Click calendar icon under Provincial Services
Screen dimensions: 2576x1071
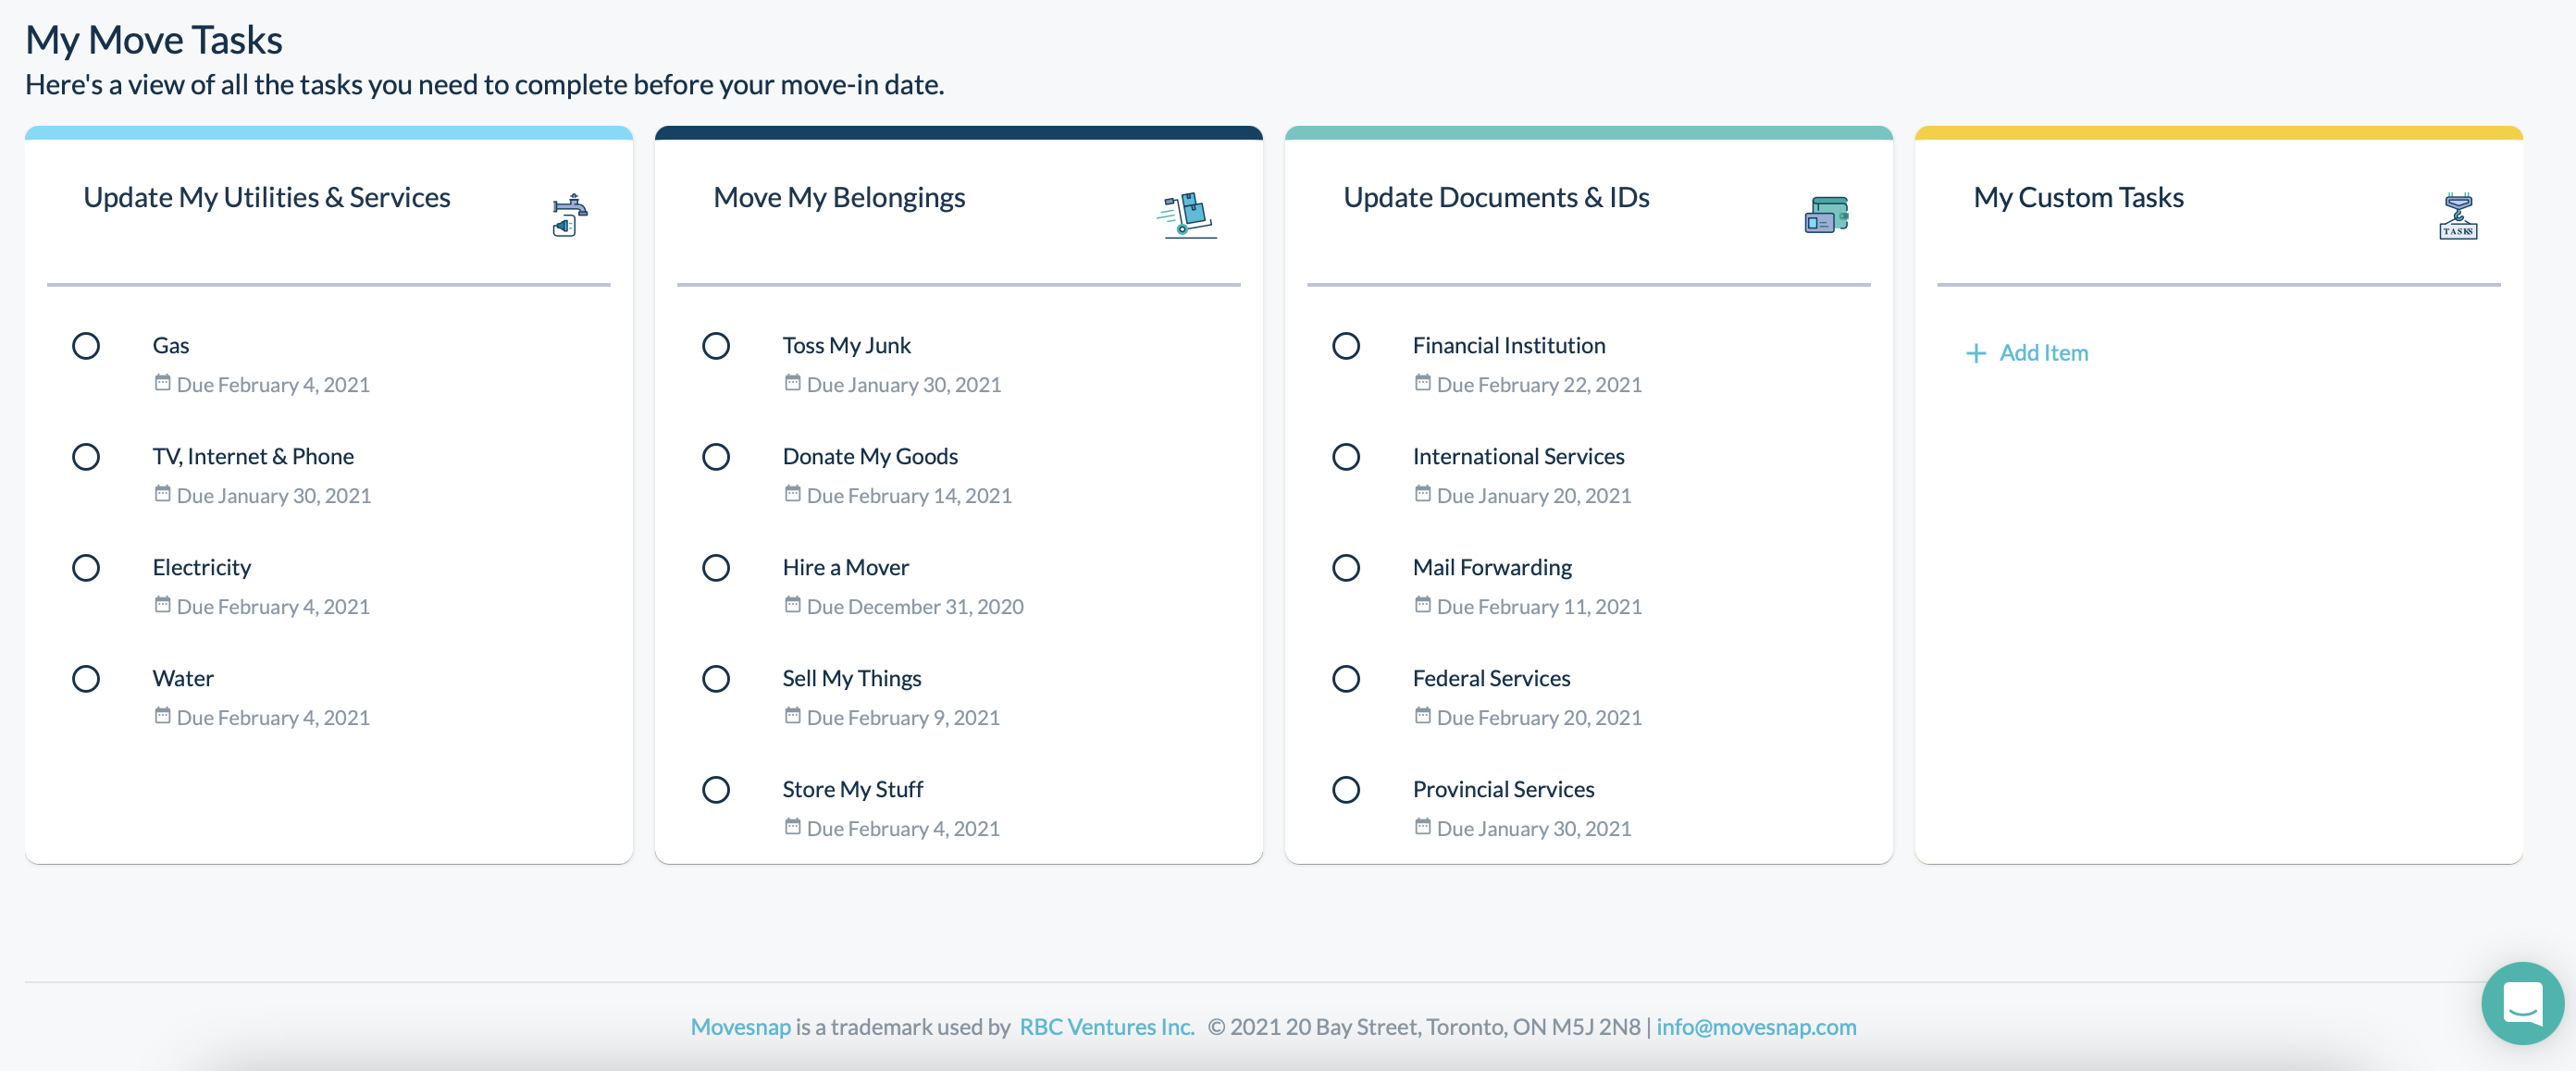coord(1422,827)
